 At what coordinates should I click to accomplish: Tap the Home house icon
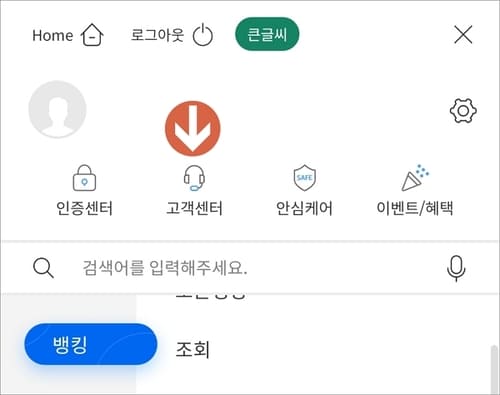click(92, 35)
